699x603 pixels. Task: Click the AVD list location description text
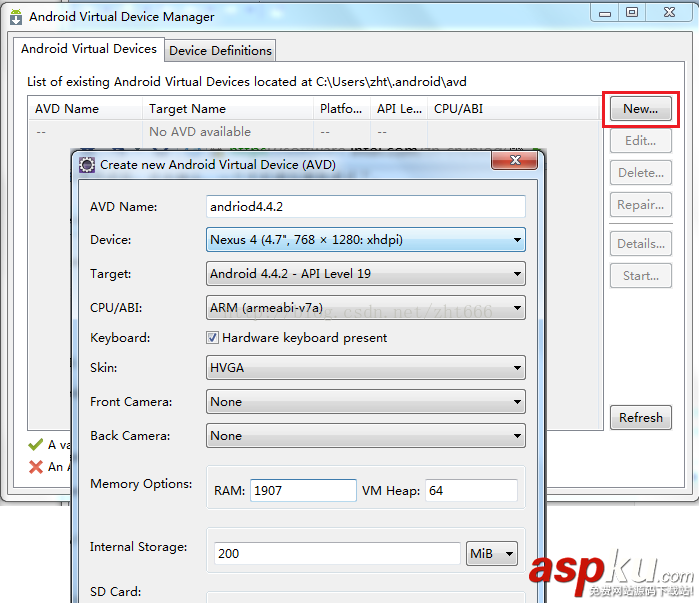coord(247,82)
